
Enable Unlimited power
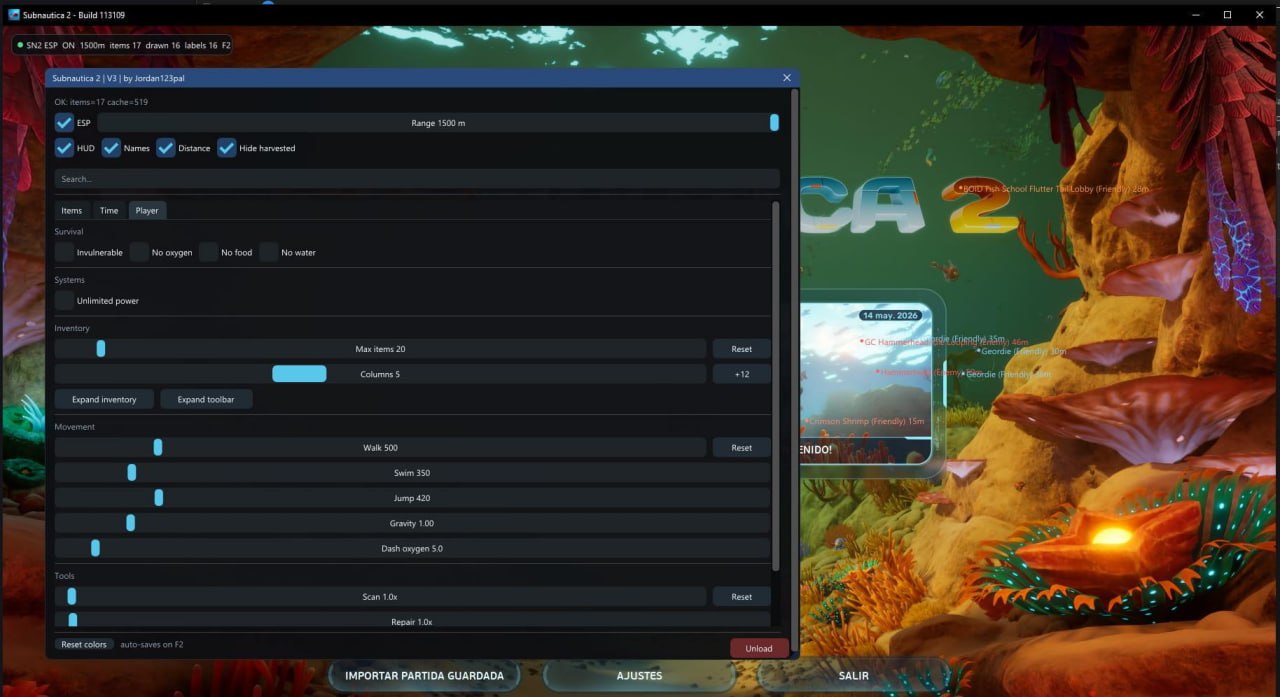pos(64,300)
